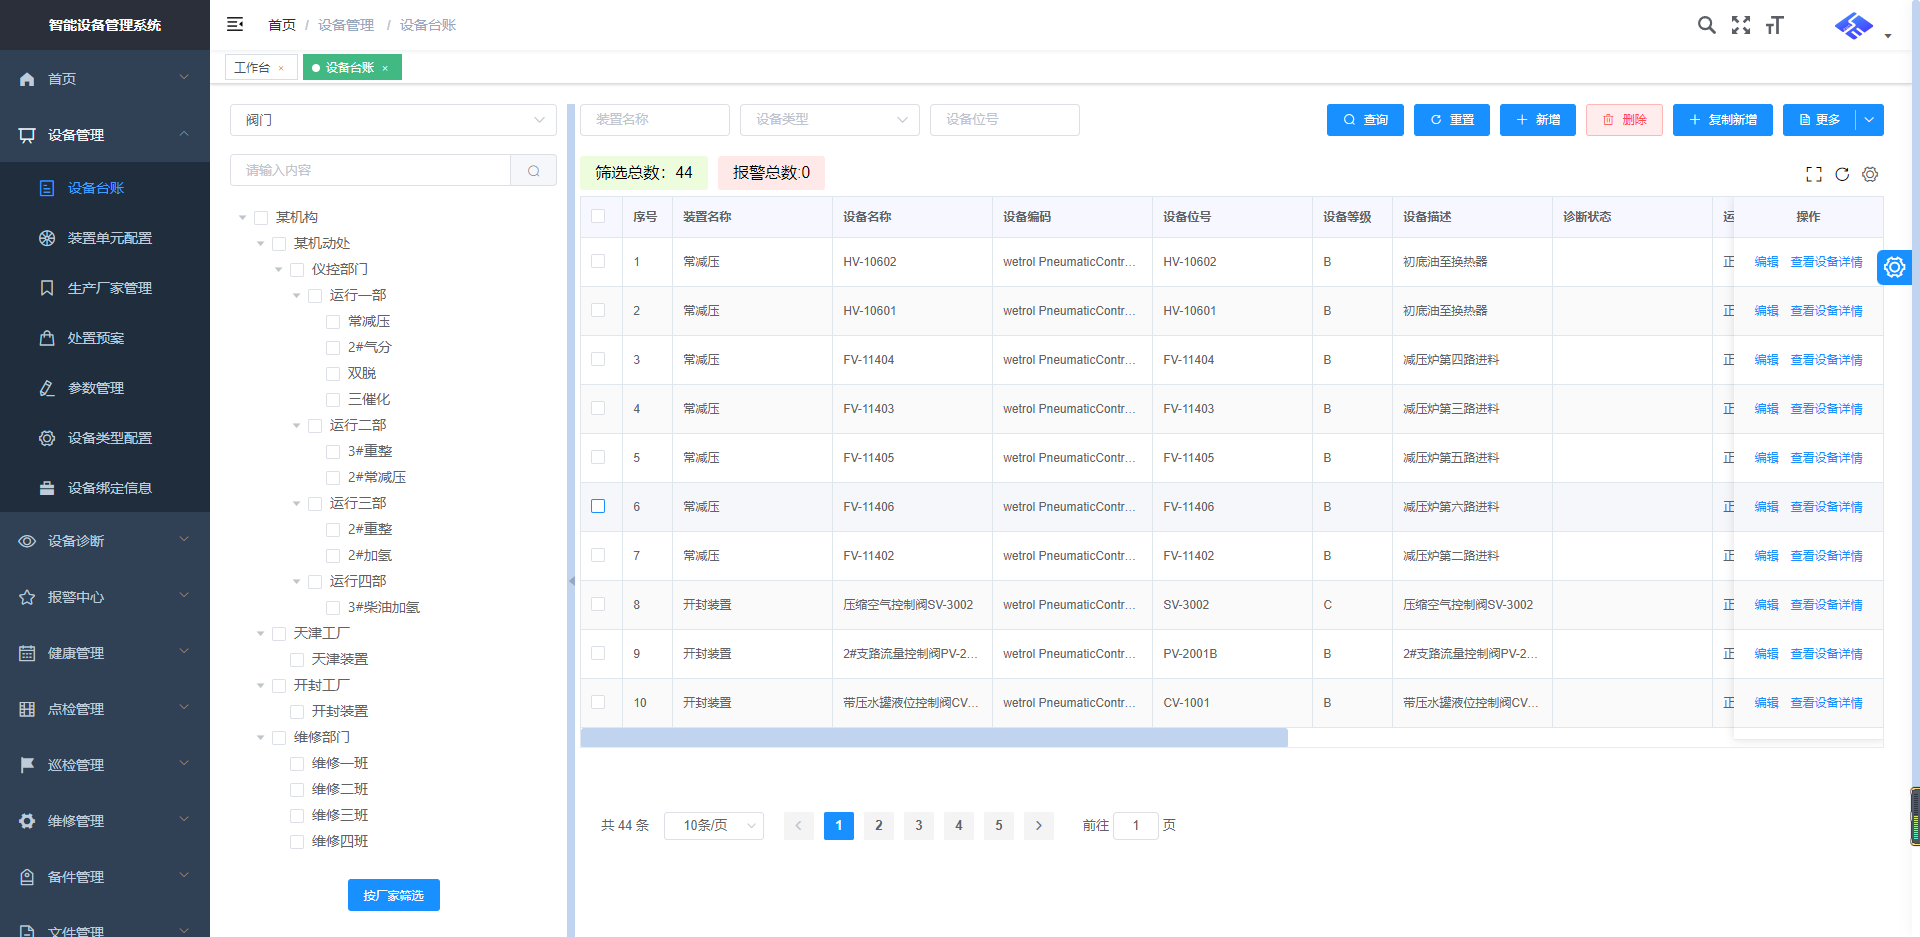Open 处置预案 sidebar item

105,338
